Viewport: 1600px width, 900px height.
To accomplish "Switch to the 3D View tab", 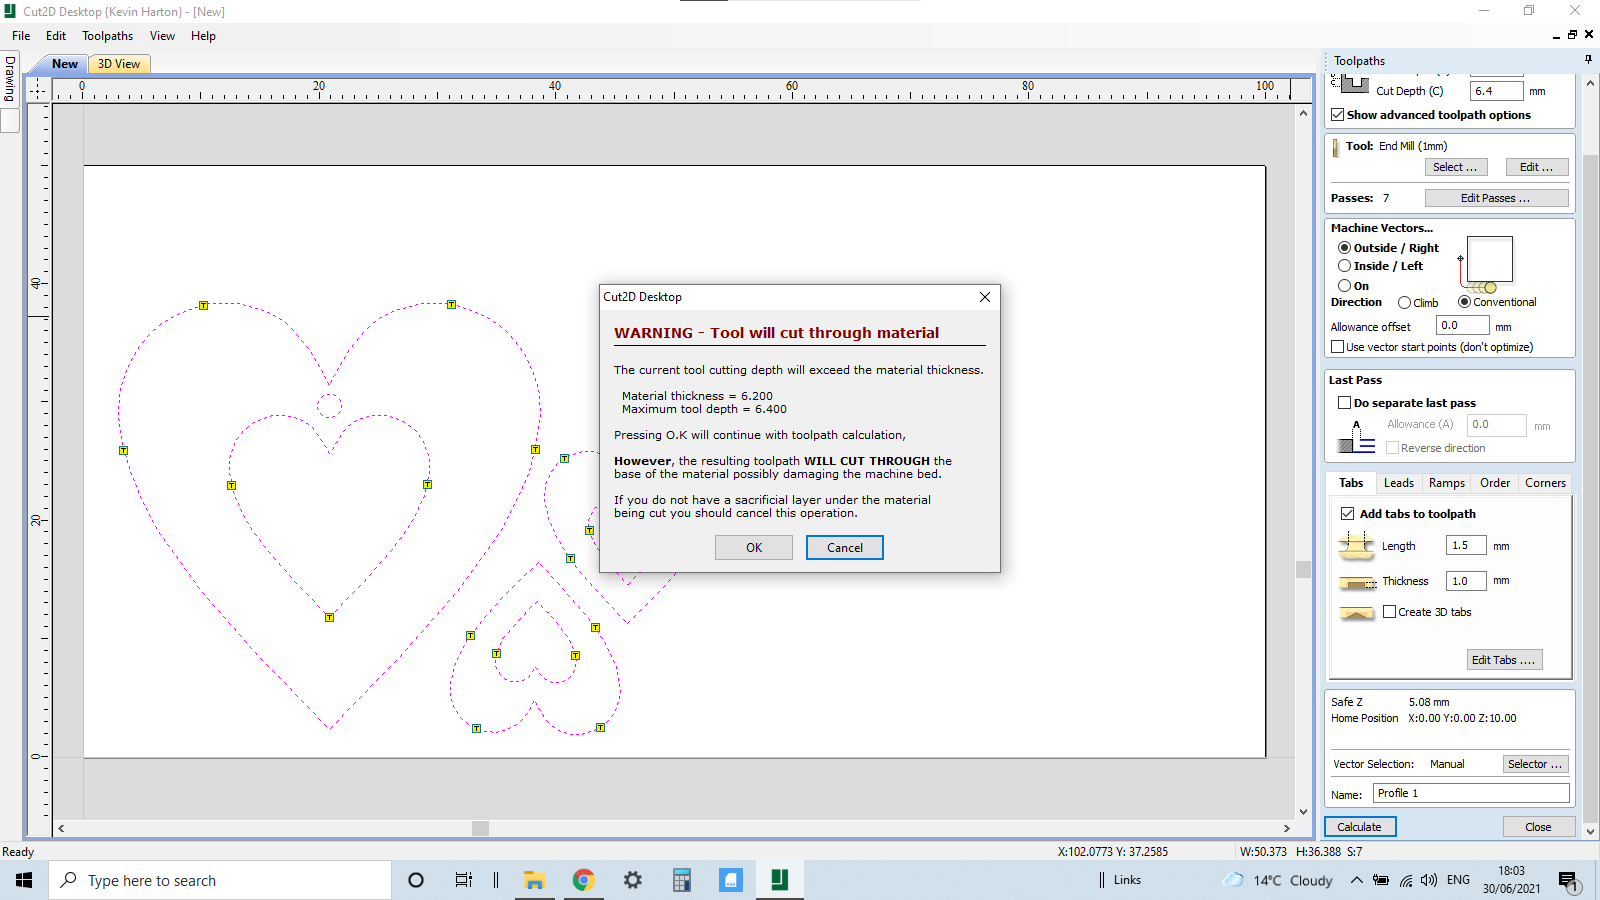I will 119,64.
